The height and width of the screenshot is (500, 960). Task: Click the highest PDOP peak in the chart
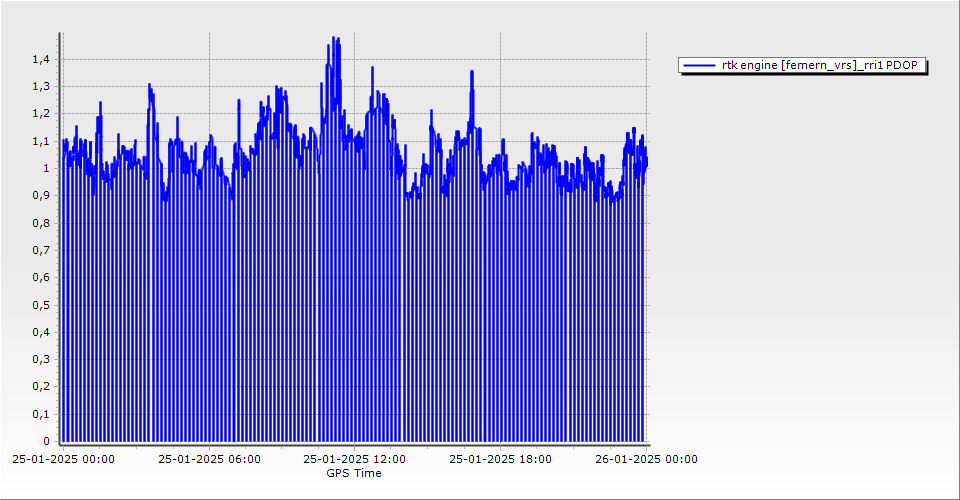pyautogui.click(x=334, y=39)
